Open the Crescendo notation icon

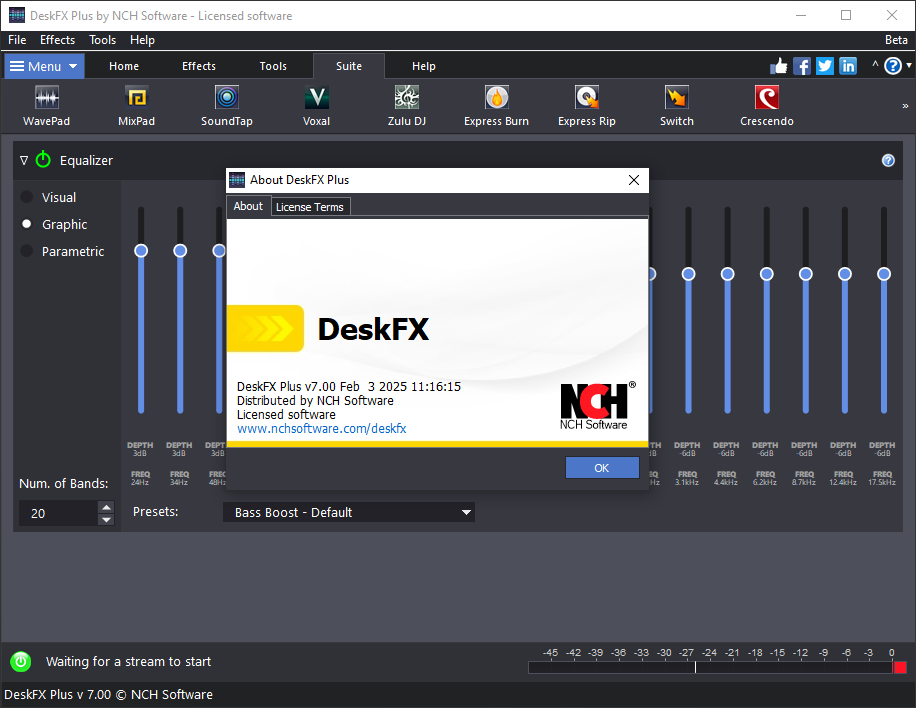point(766,106)
